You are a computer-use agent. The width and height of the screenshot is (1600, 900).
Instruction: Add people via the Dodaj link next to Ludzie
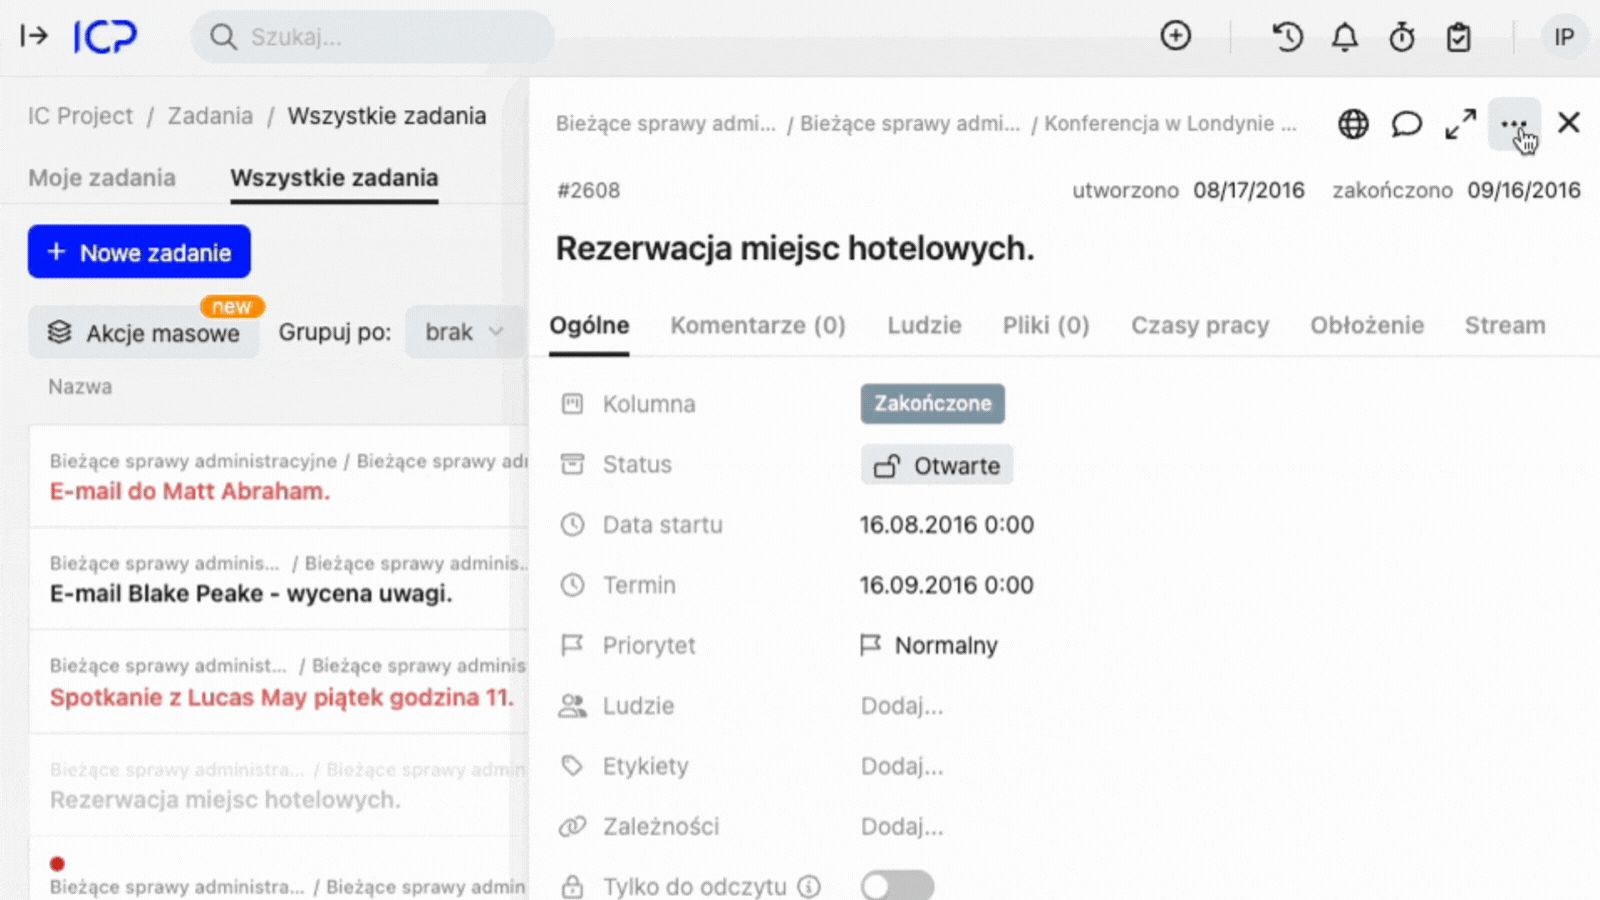pyautogui.click(x=902, y=705)
